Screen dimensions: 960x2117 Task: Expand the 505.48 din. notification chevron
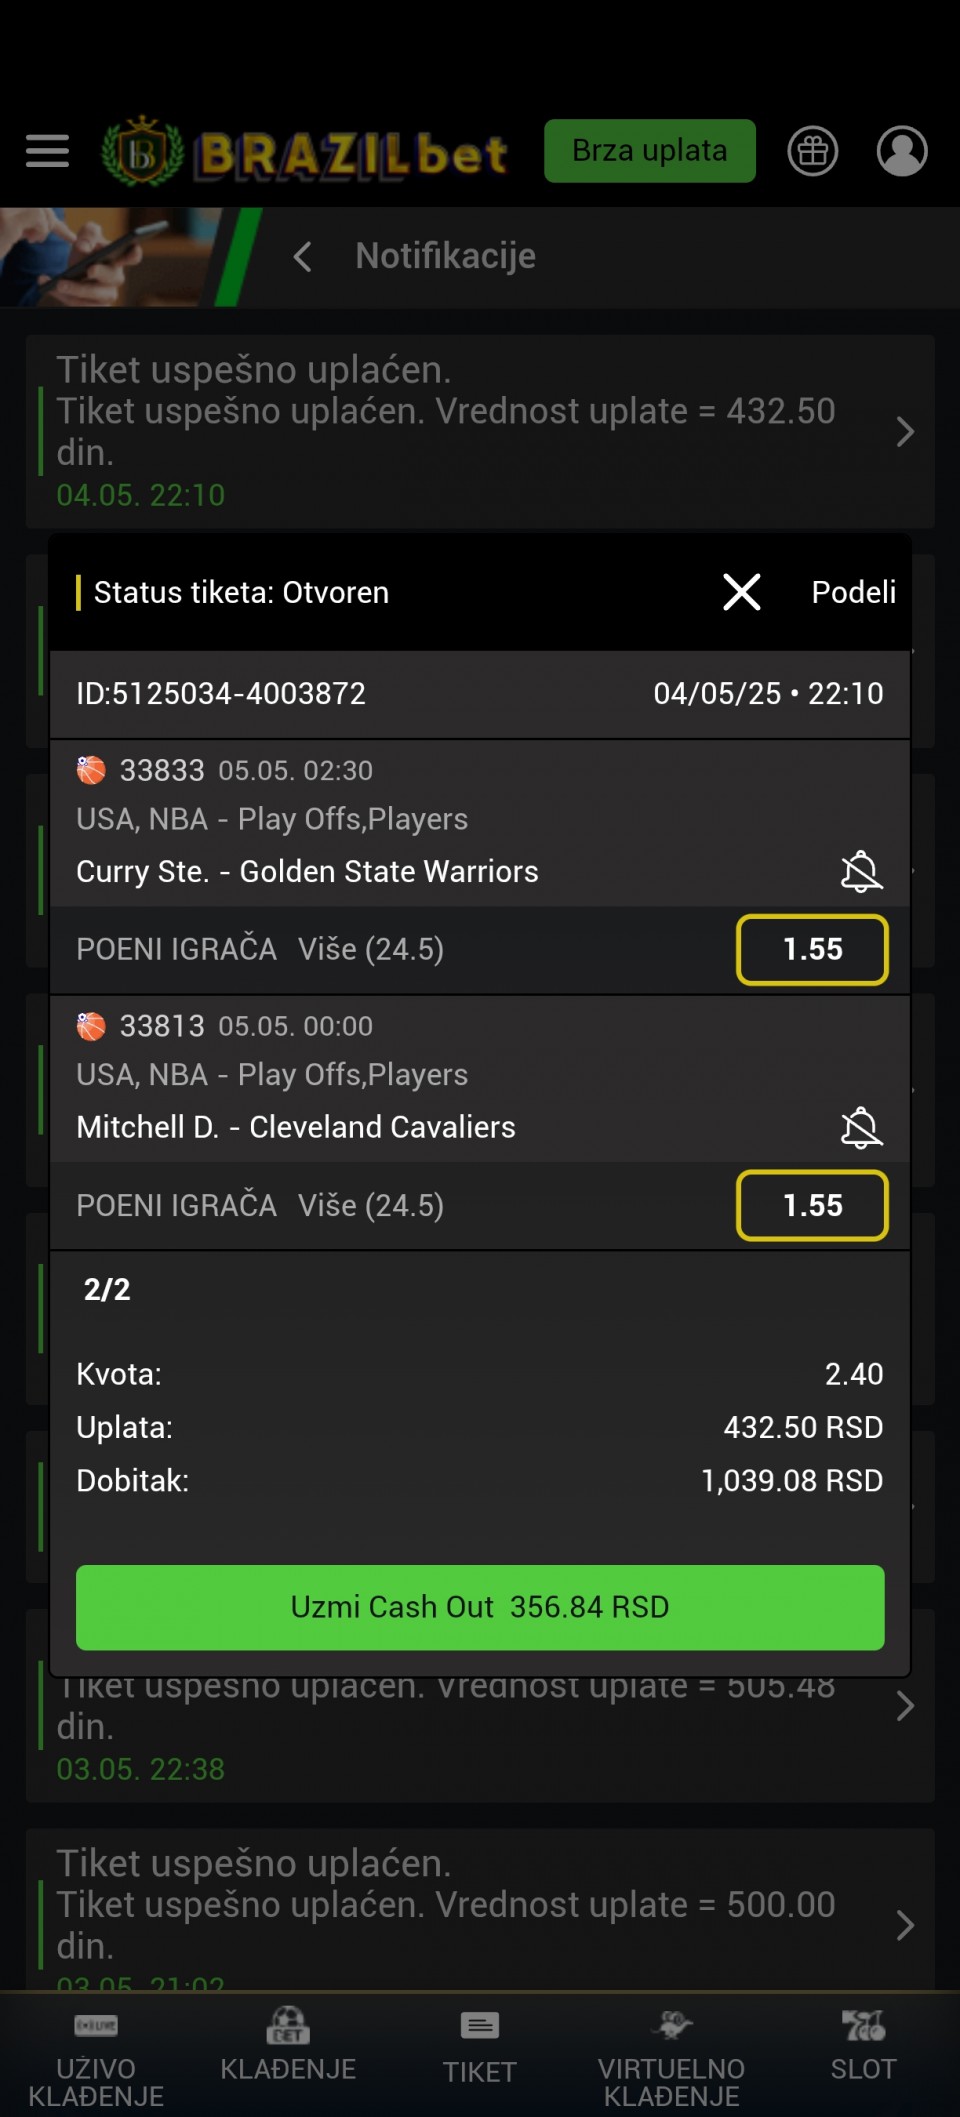coord(905,1706)
